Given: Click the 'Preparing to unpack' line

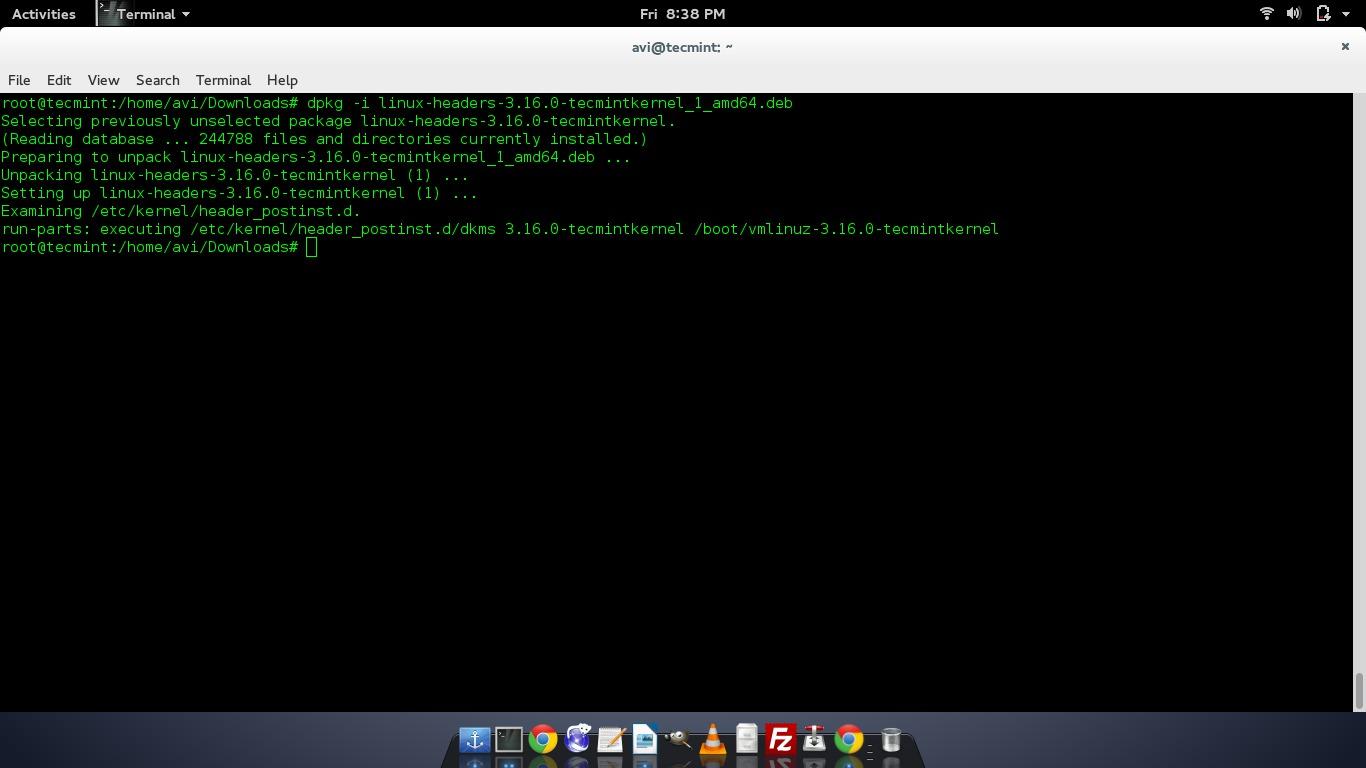Looking at the screenshot, I should pos(316,157).
